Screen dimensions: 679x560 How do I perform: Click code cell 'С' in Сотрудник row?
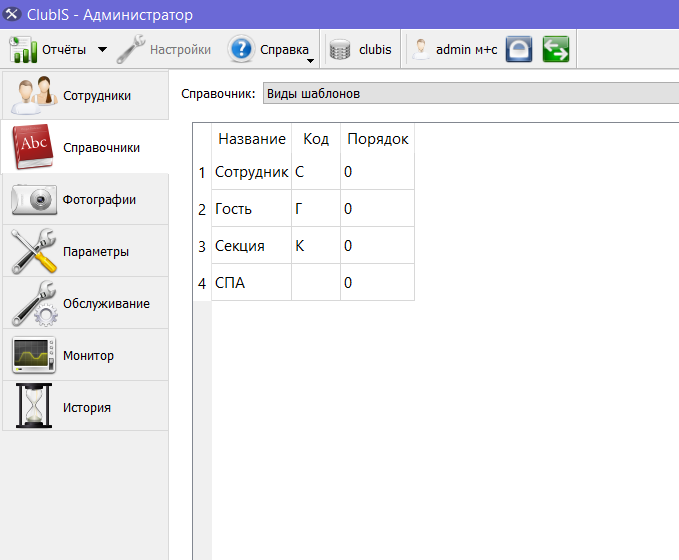pyautogui.click(x=316, y=172)
